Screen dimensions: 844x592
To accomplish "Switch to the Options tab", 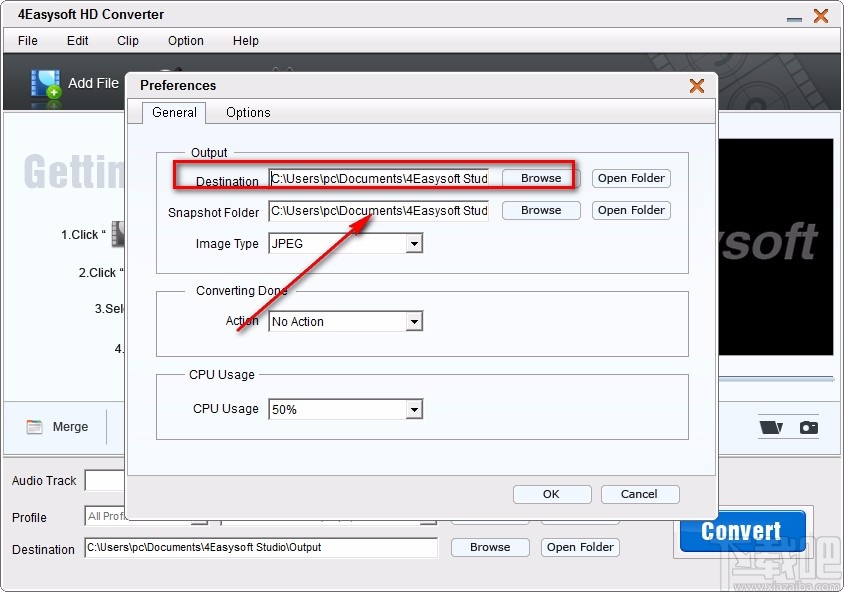I will pyautogui.click(x=248, y=112).
